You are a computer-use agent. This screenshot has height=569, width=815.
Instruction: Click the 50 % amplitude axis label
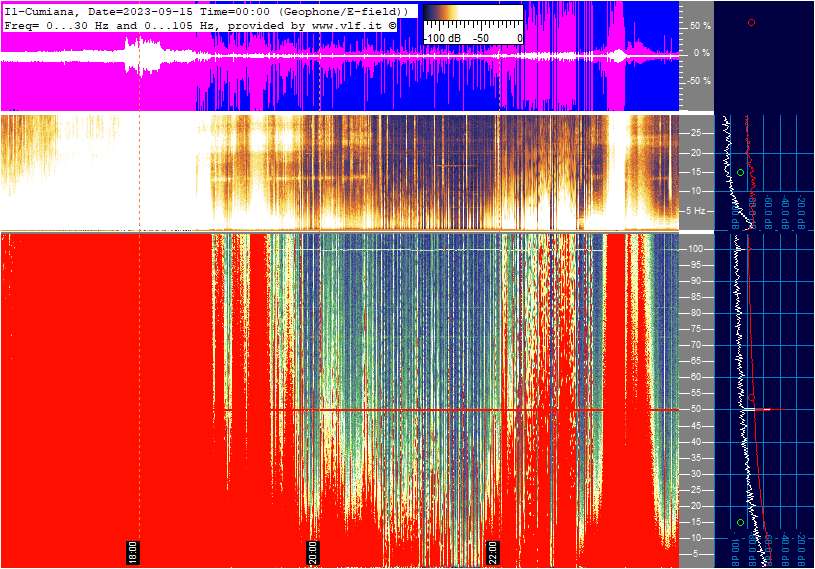pyautogui.click(x=700, y=25)
